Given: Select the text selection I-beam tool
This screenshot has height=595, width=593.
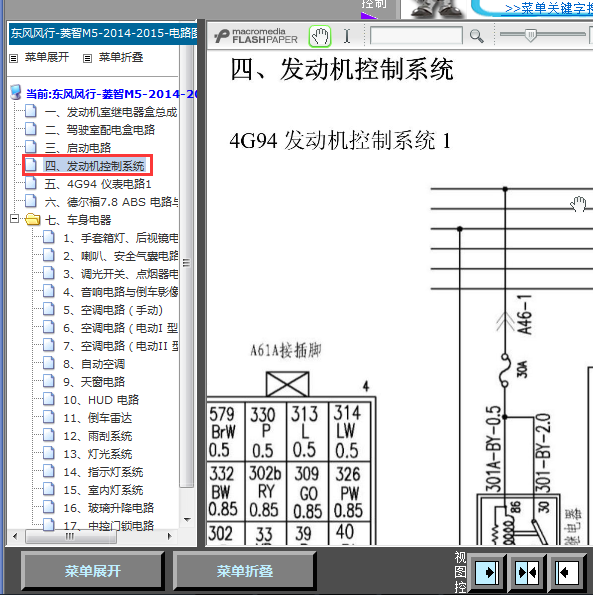Looking at the screenshot, I should (x=347, y=36).
